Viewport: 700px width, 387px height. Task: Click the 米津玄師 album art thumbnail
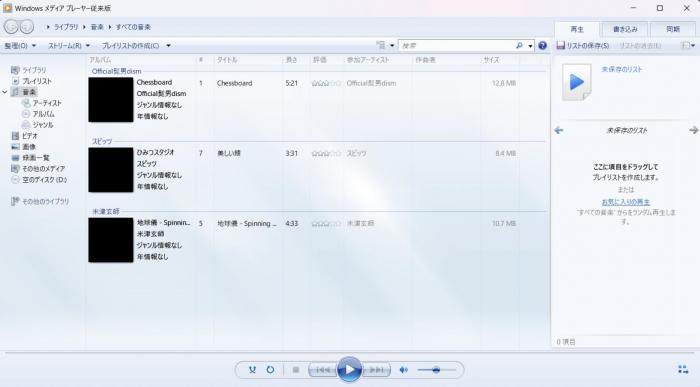click(111, 240)
